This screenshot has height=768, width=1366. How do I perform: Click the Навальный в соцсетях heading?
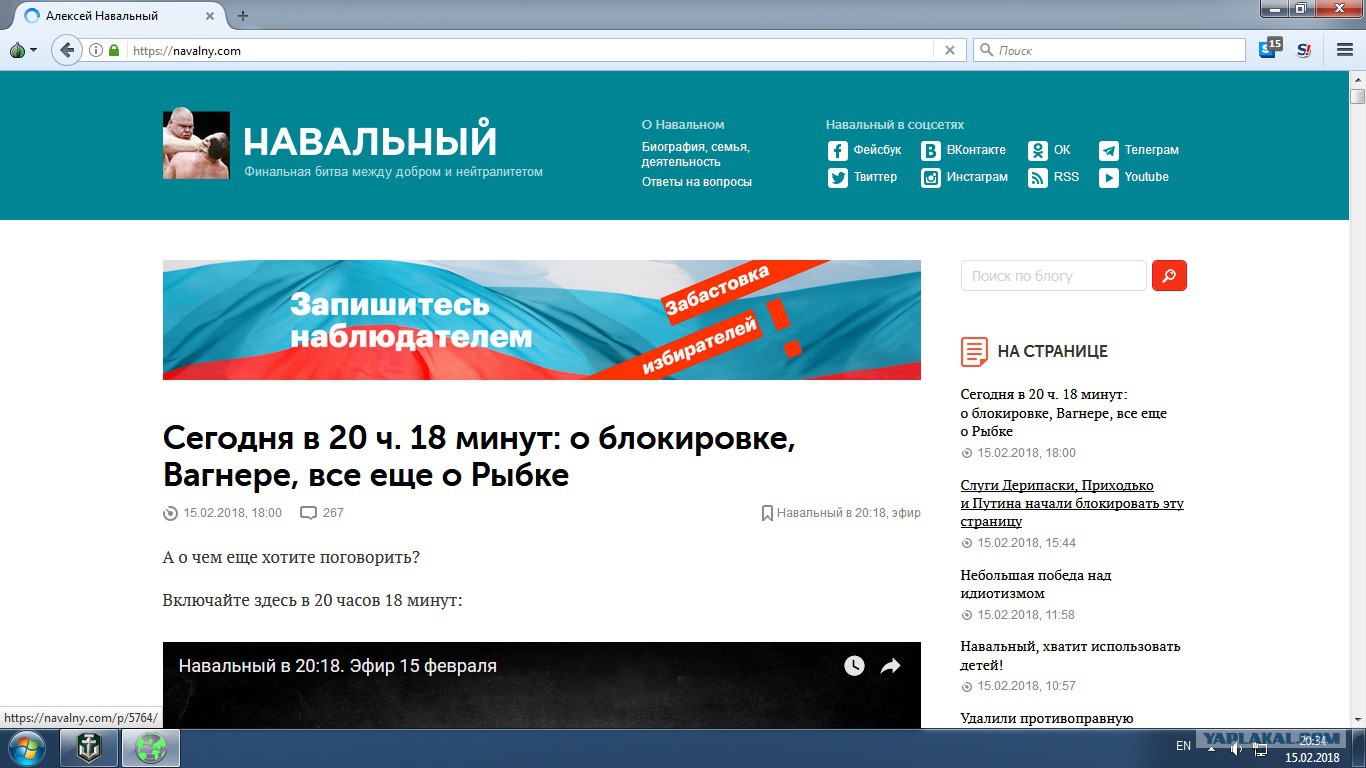(895, 125)
